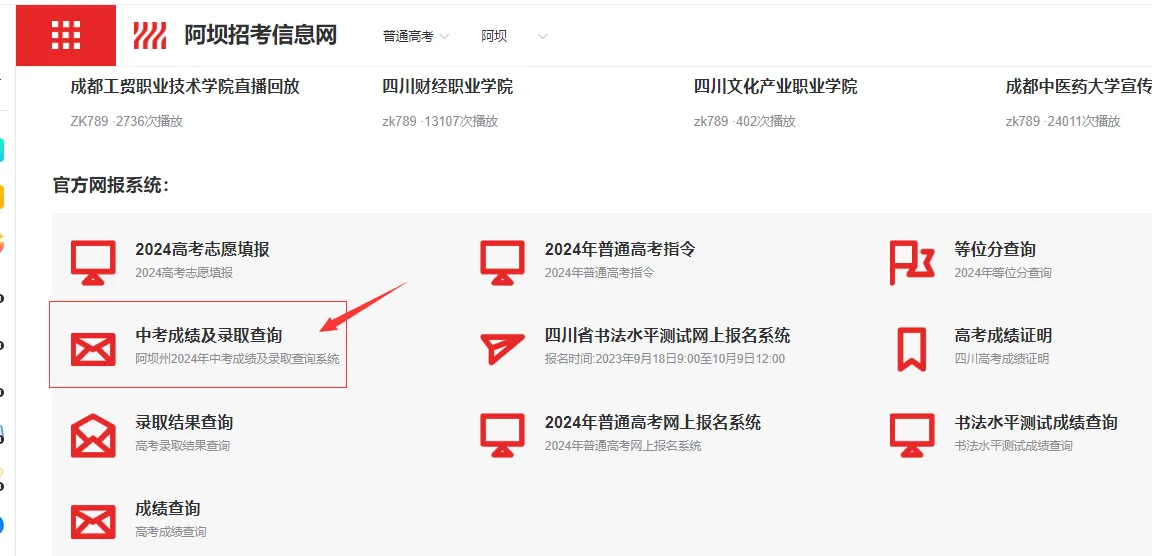Click monitor icon beside 2024年普通高考指令

503,262
